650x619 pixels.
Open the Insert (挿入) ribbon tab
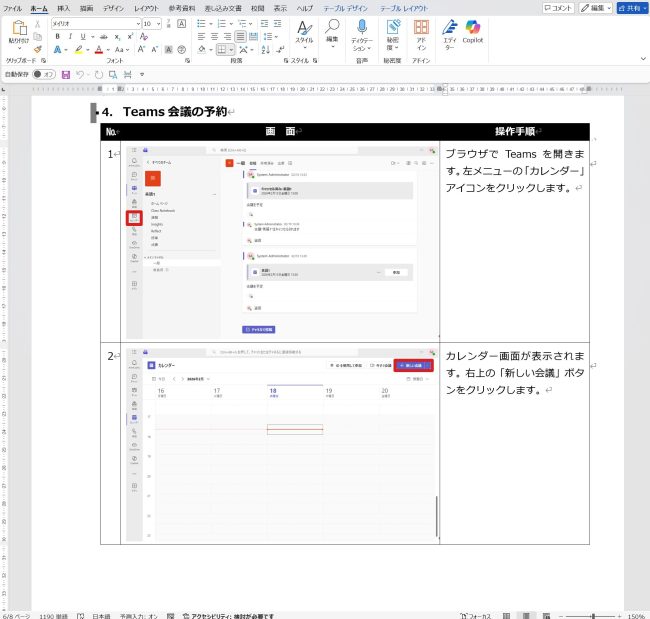coord(63,7)
